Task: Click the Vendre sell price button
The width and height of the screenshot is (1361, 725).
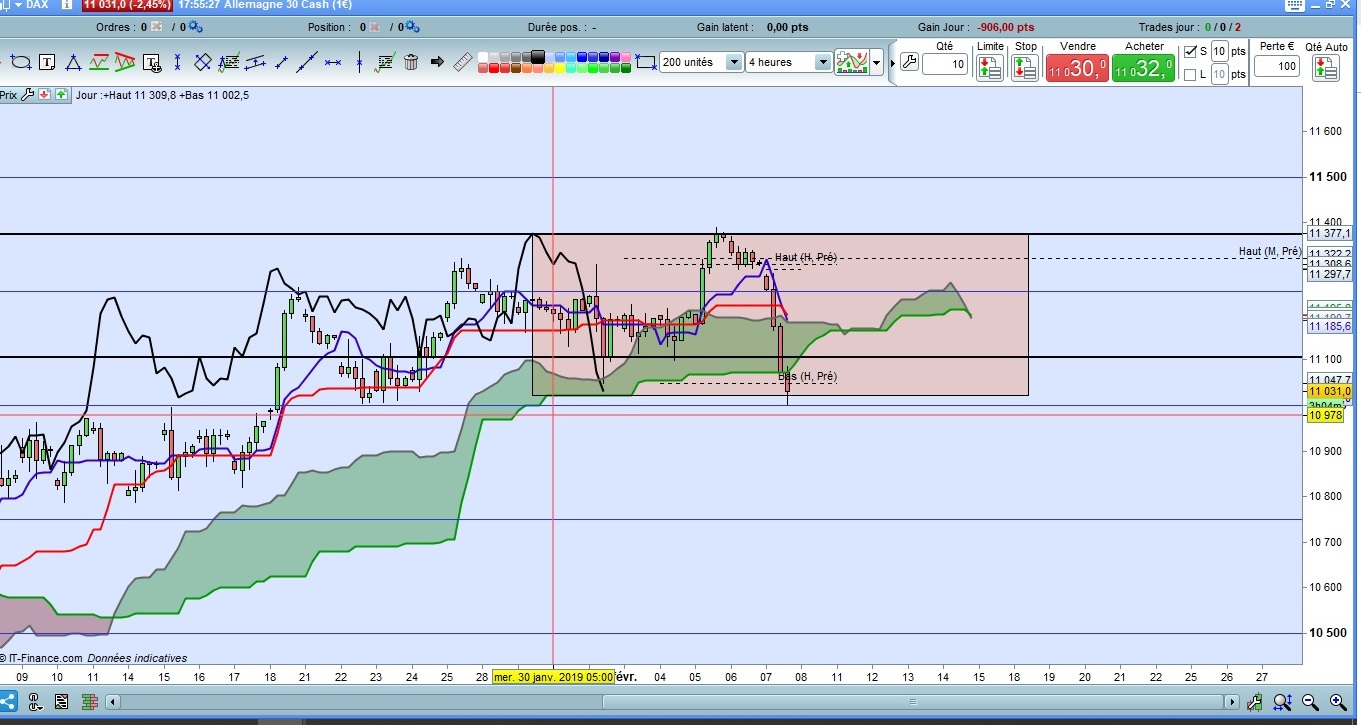Action: tap(1077, 69)
